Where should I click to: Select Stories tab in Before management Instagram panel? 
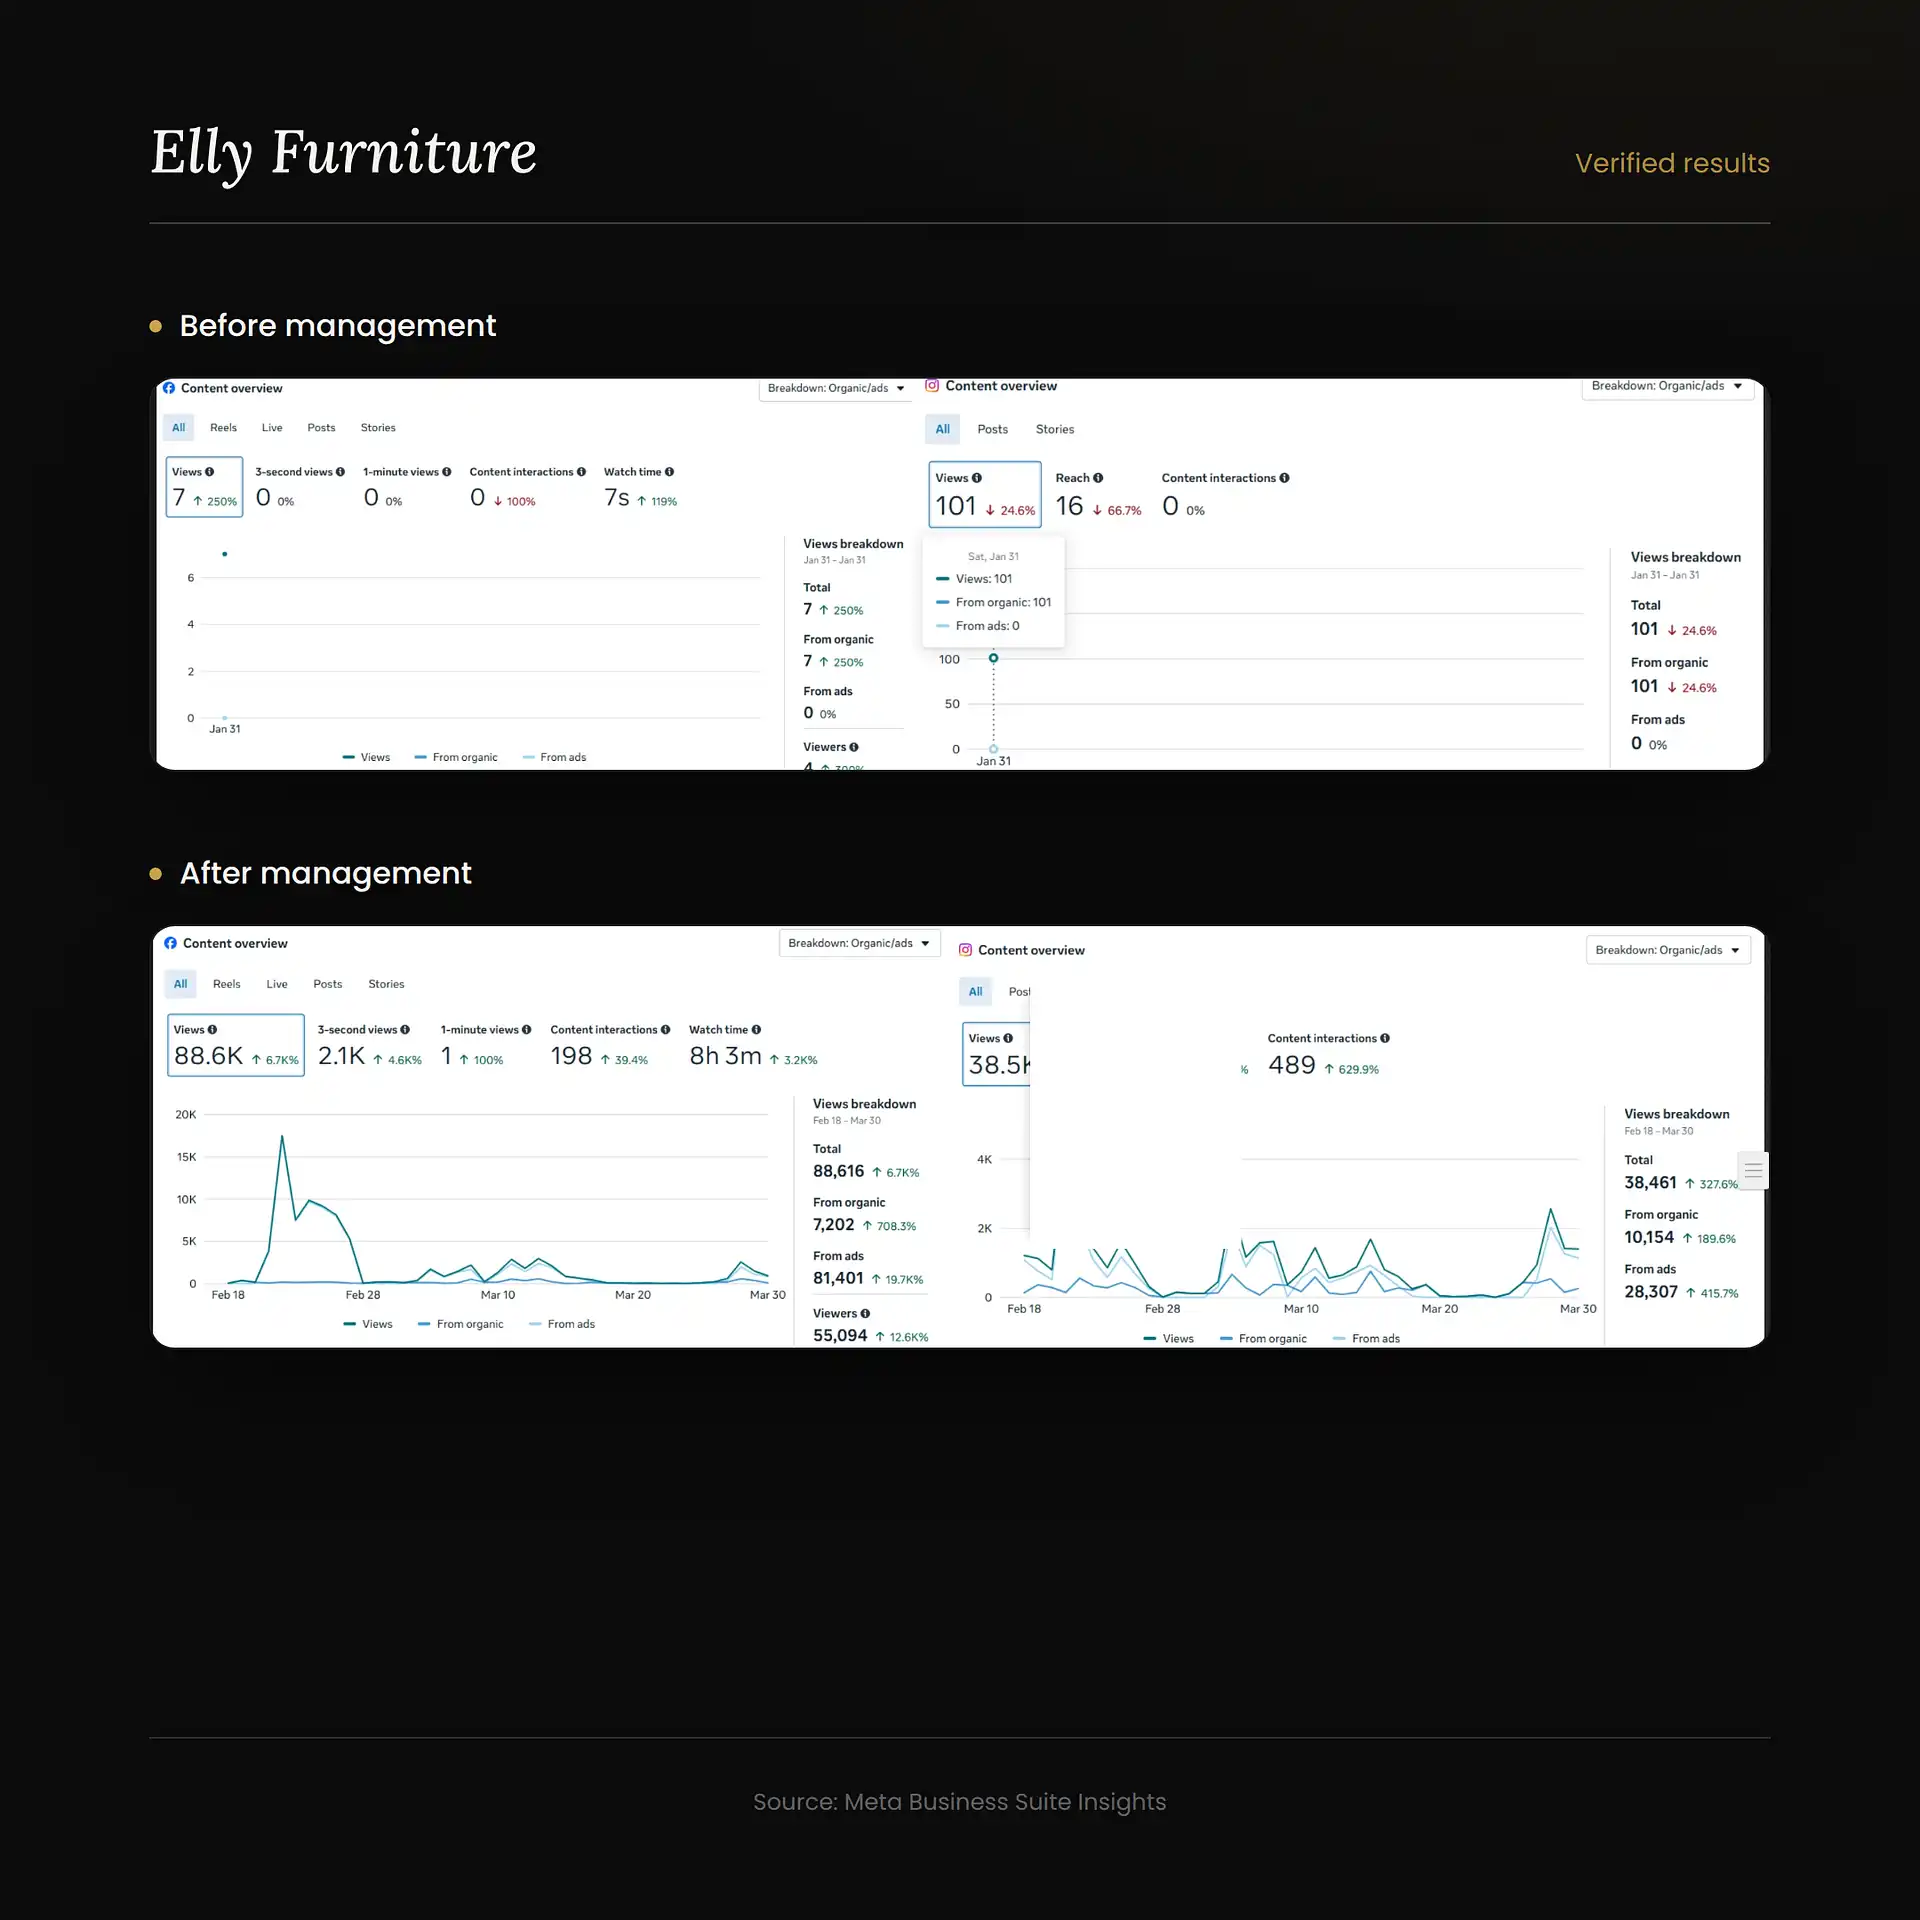[1055, 429]
